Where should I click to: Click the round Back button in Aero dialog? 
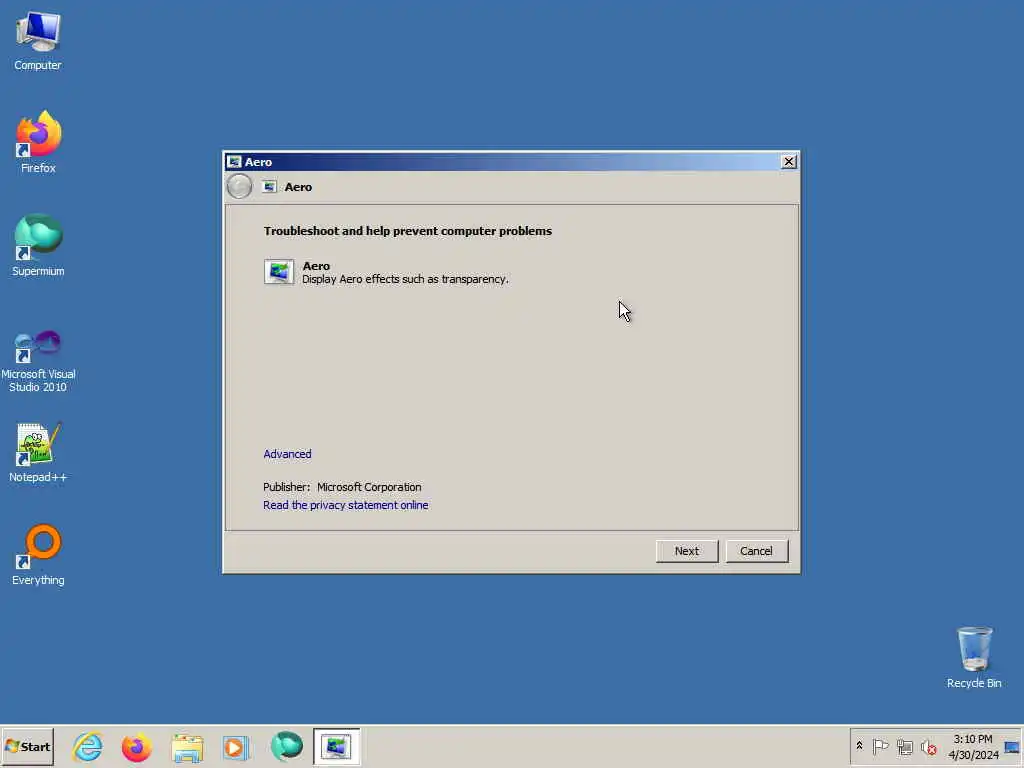[x=240, y=187]
